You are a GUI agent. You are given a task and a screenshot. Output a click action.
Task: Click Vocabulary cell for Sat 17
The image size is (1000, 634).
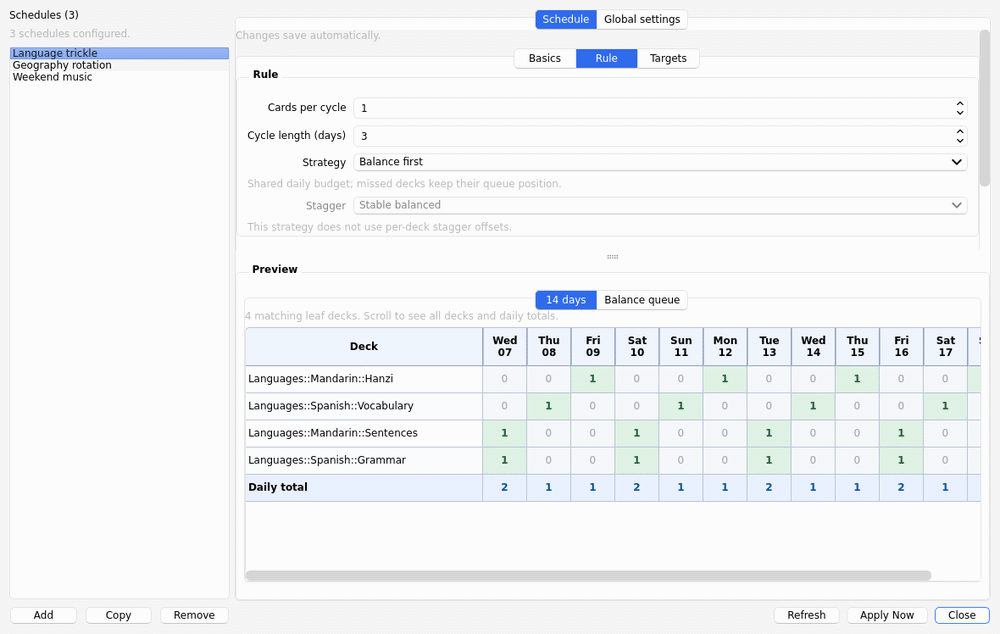pyautogui.click(x=945, y=406)
